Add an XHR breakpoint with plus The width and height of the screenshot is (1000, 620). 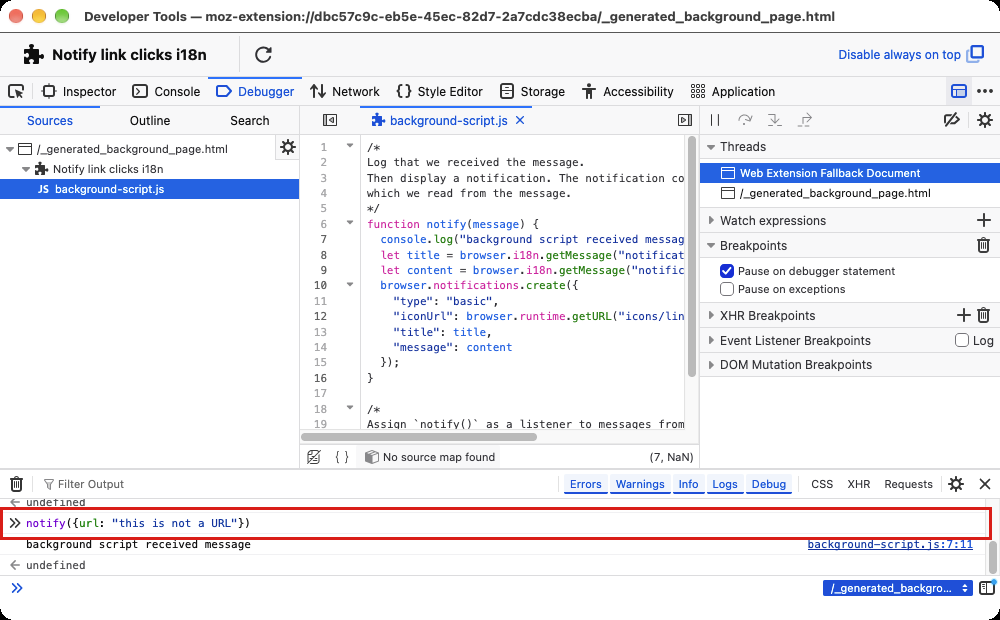964,314
